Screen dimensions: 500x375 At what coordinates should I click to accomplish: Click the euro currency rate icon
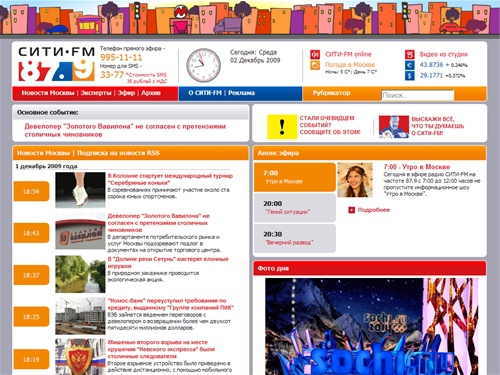[410, 65]
